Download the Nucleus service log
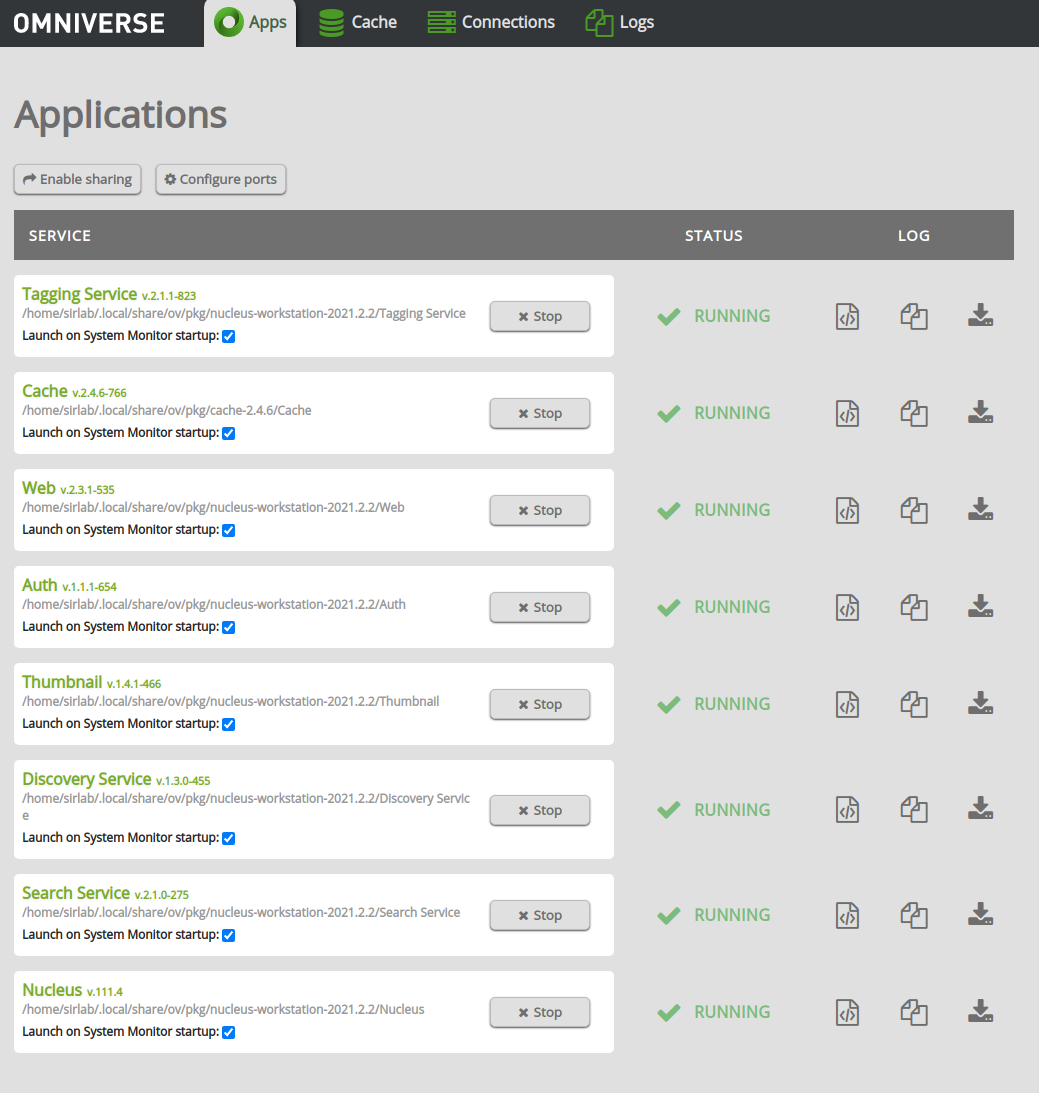Viewport: 1039px width, 1093px height. coord(981,1012)
